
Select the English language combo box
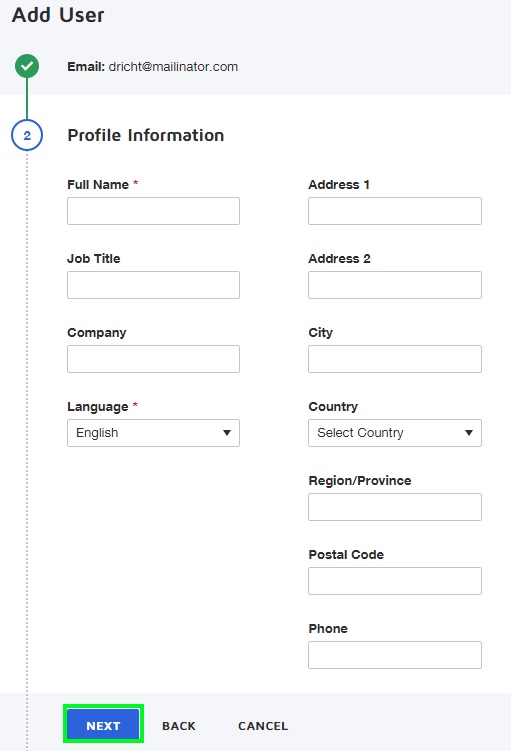click(x=153, y=433)
